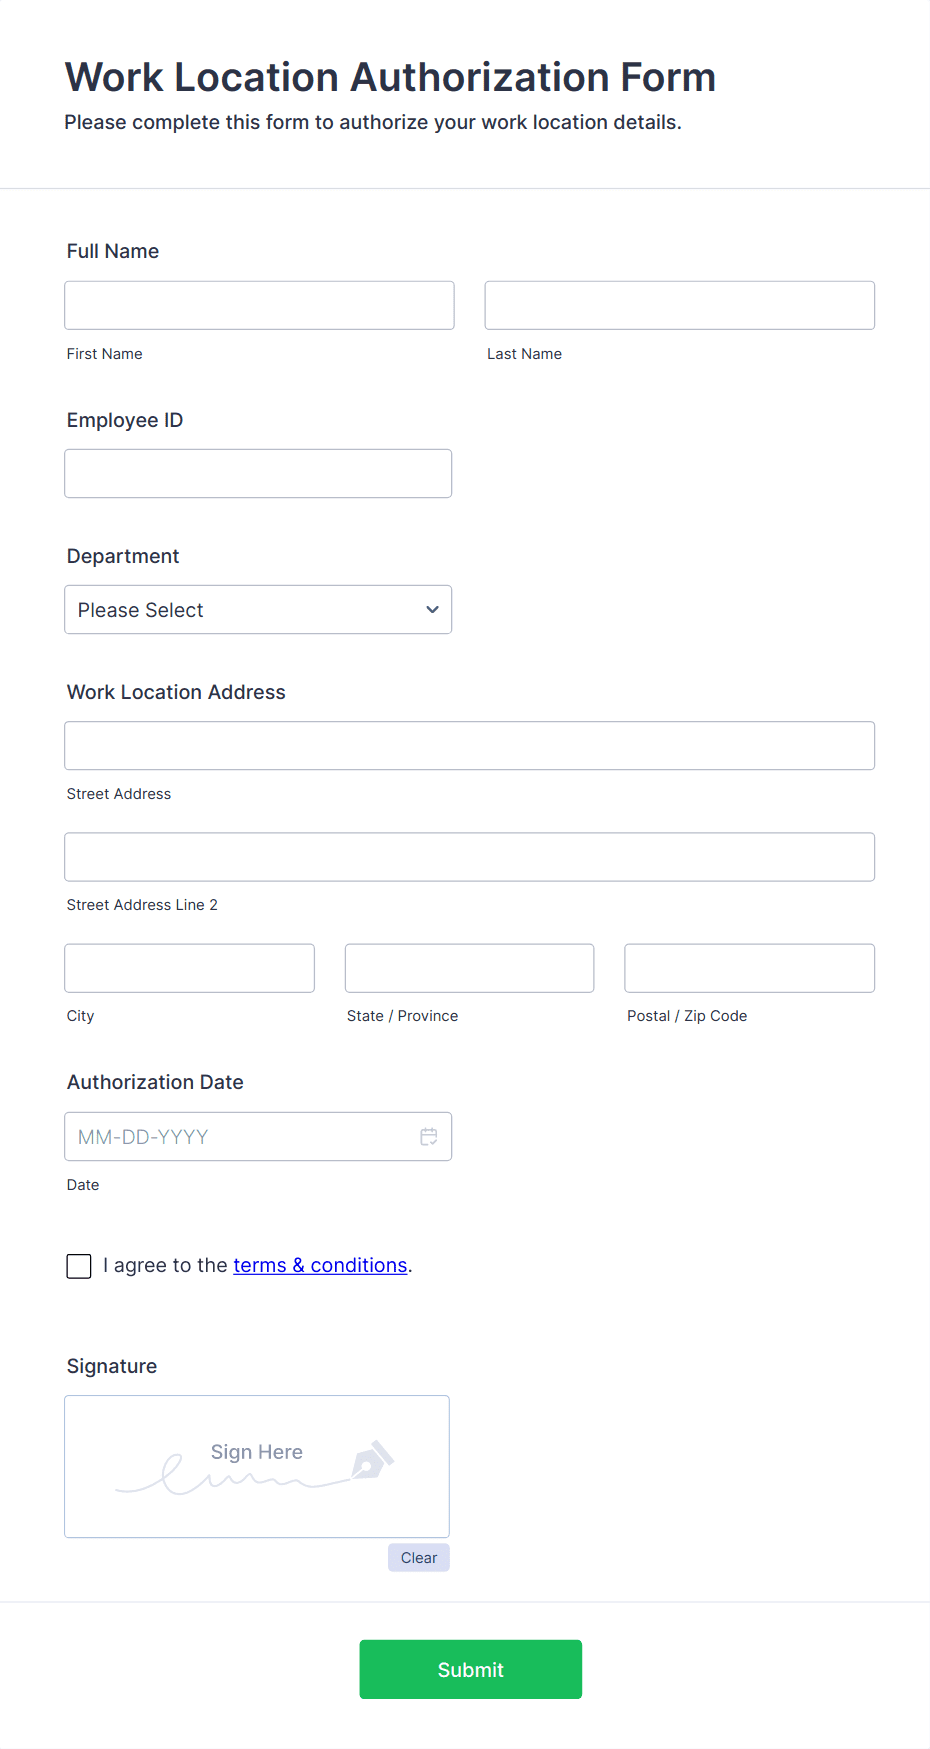The image size is (930, 1749).
Task: Click inside the Sign Here signature area
Action: pos(256,1466)
